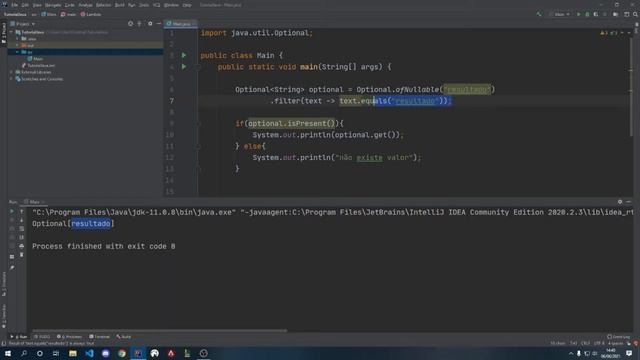Open Visual Studio Code from taskbar
The height and width of the screenshot is (360, 640).
tap(89, 353)
